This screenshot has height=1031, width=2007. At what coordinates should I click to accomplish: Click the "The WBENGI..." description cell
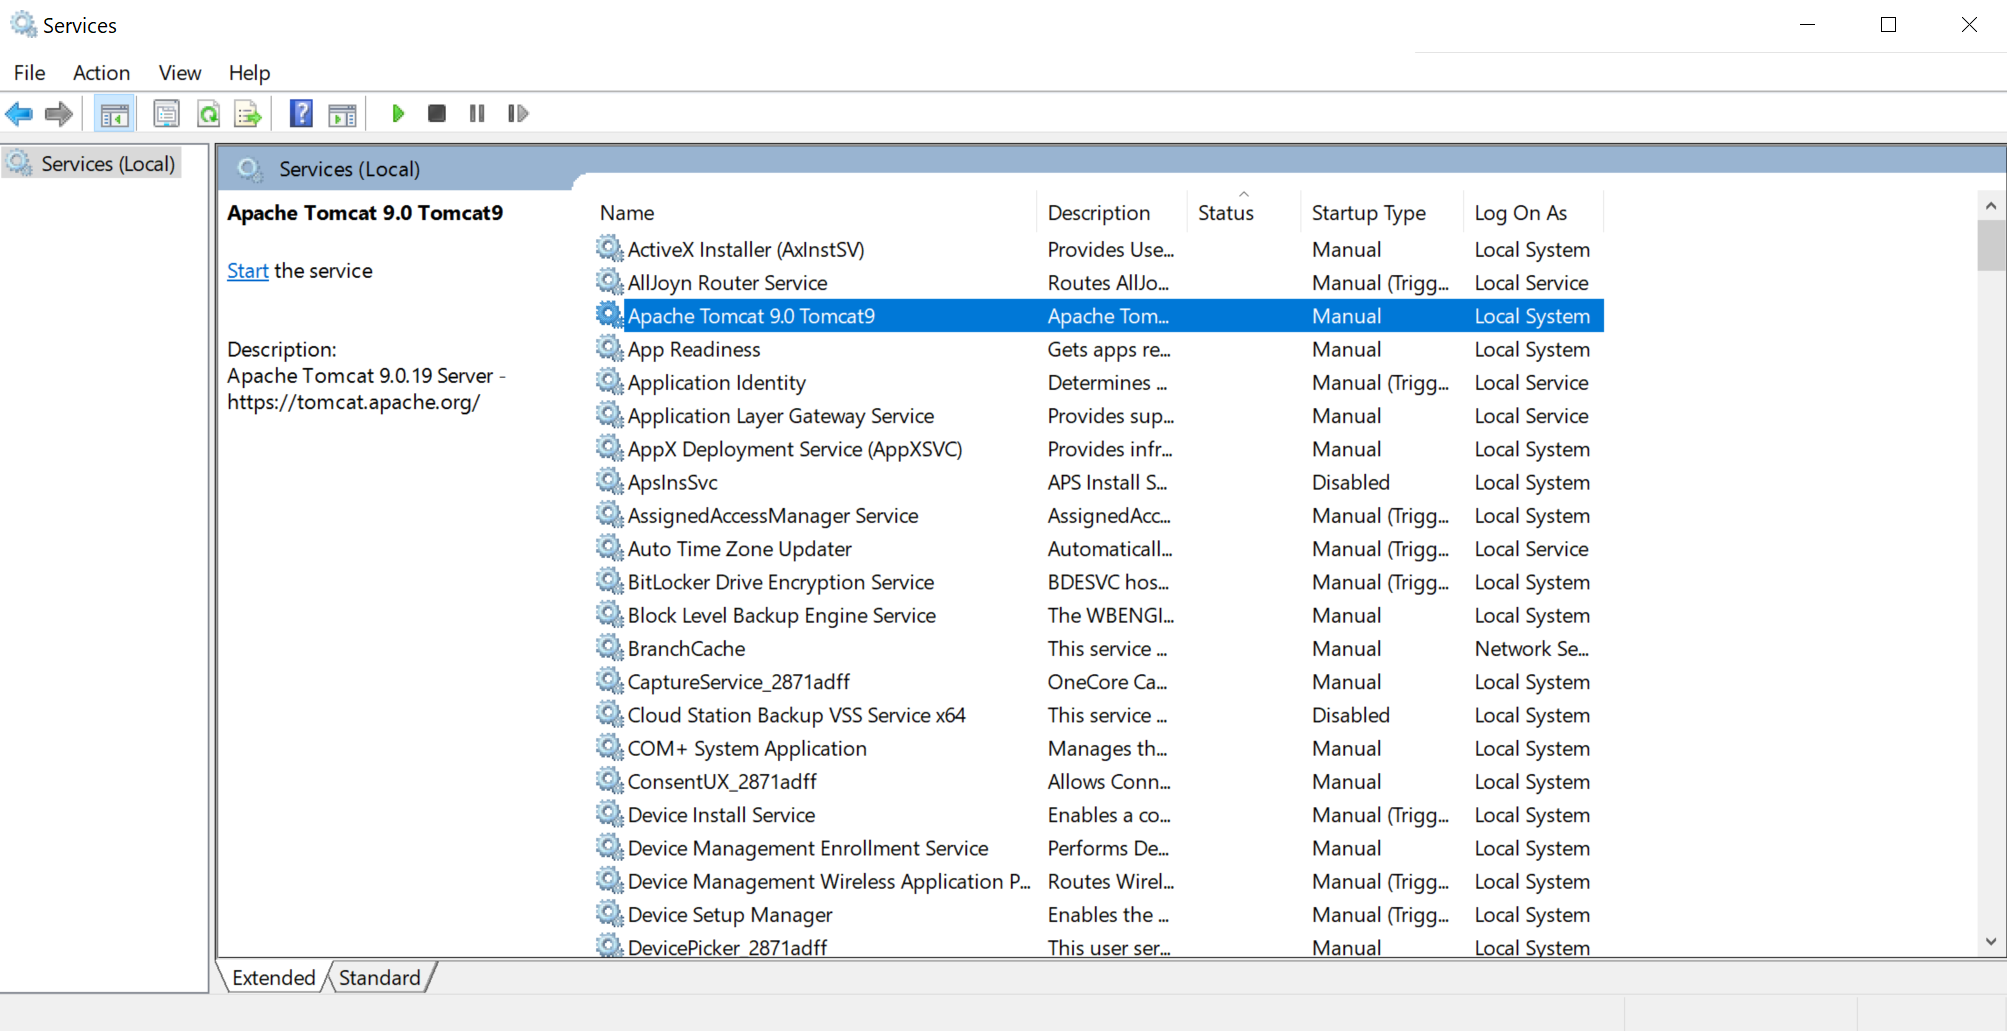coord(1111,616)
